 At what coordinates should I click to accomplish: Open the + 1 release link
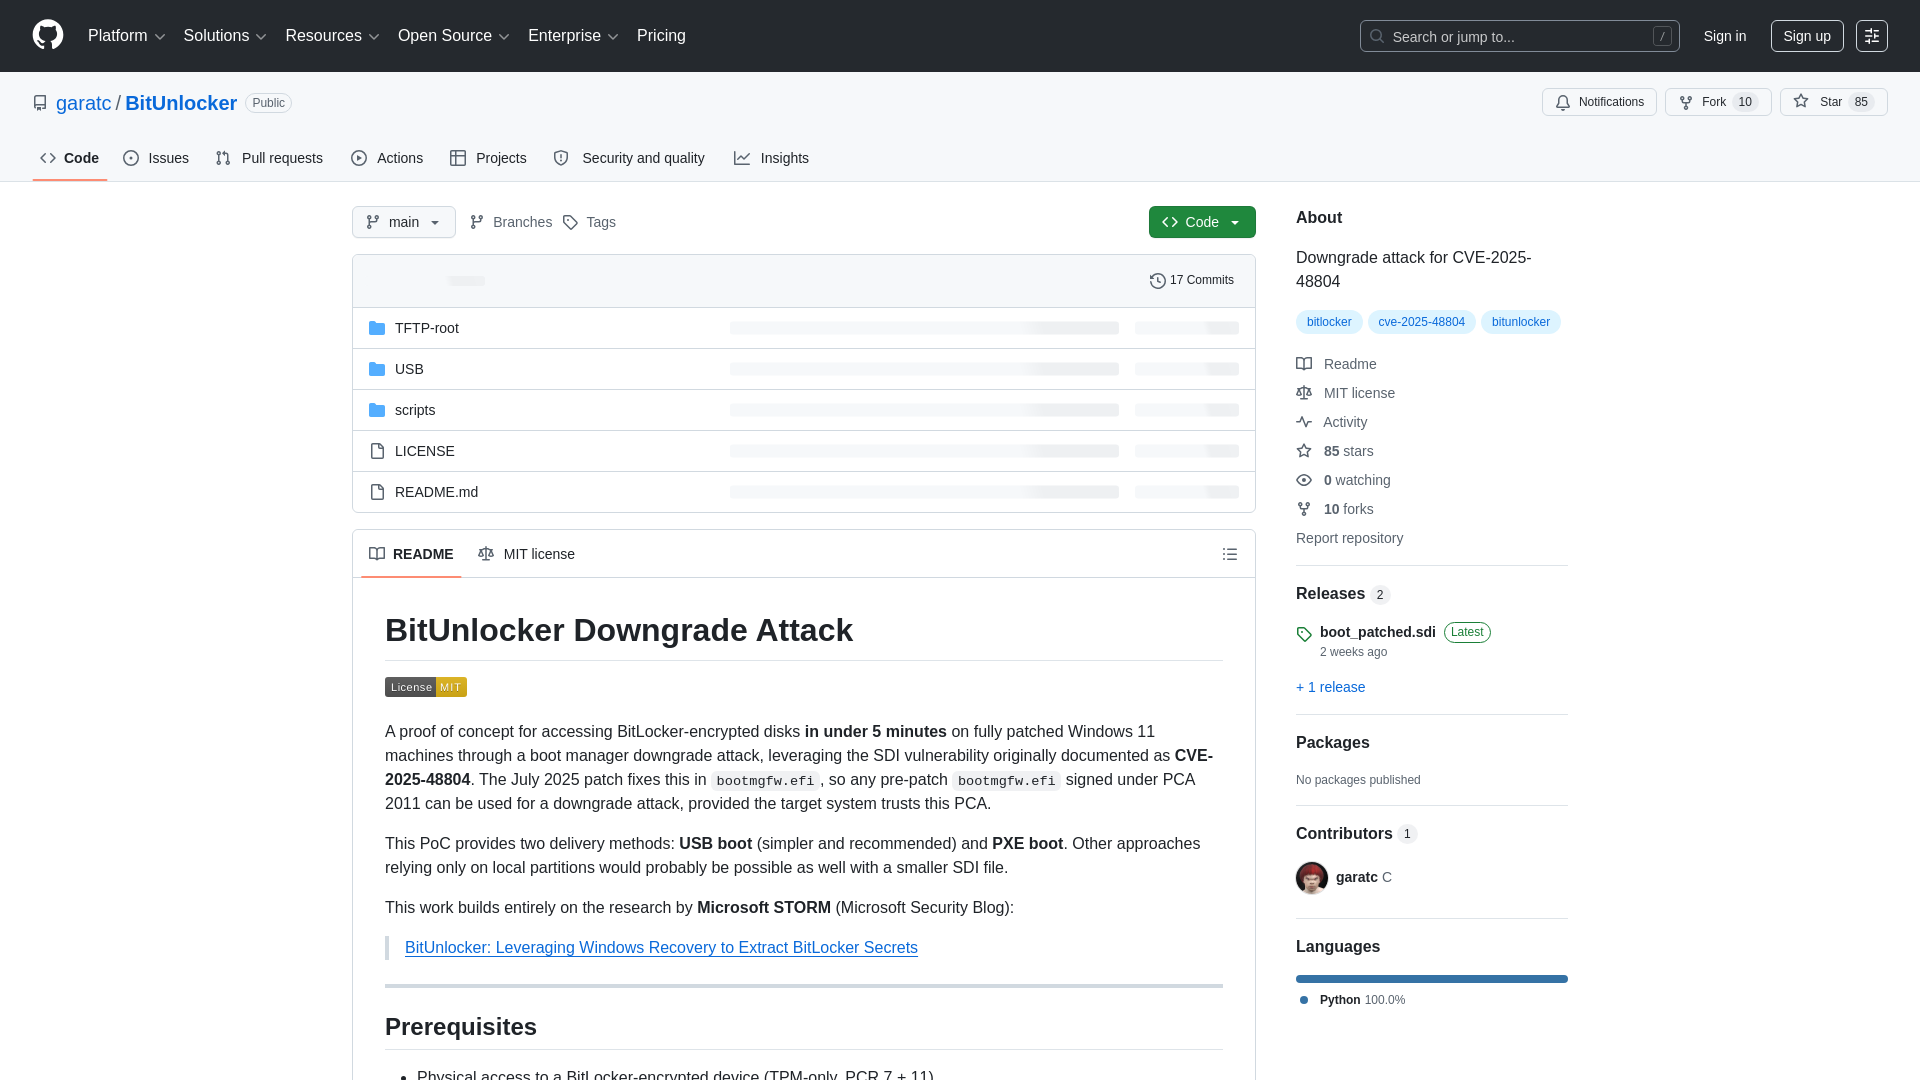pos(1330,687)
